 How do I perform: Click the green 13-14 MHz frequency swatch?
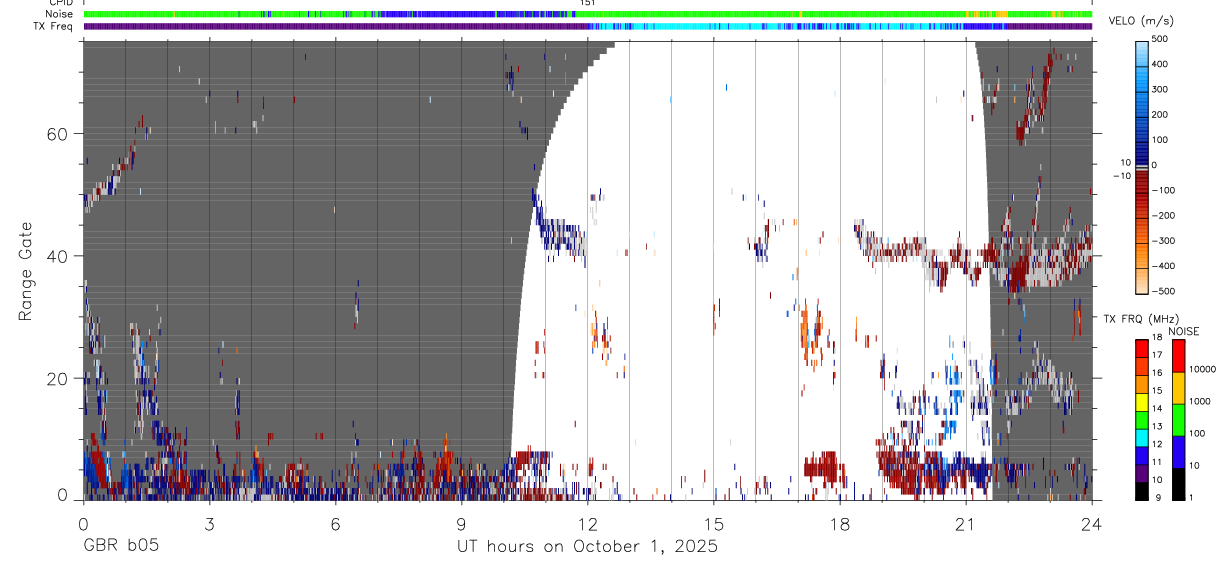[x=1141, y=419]
